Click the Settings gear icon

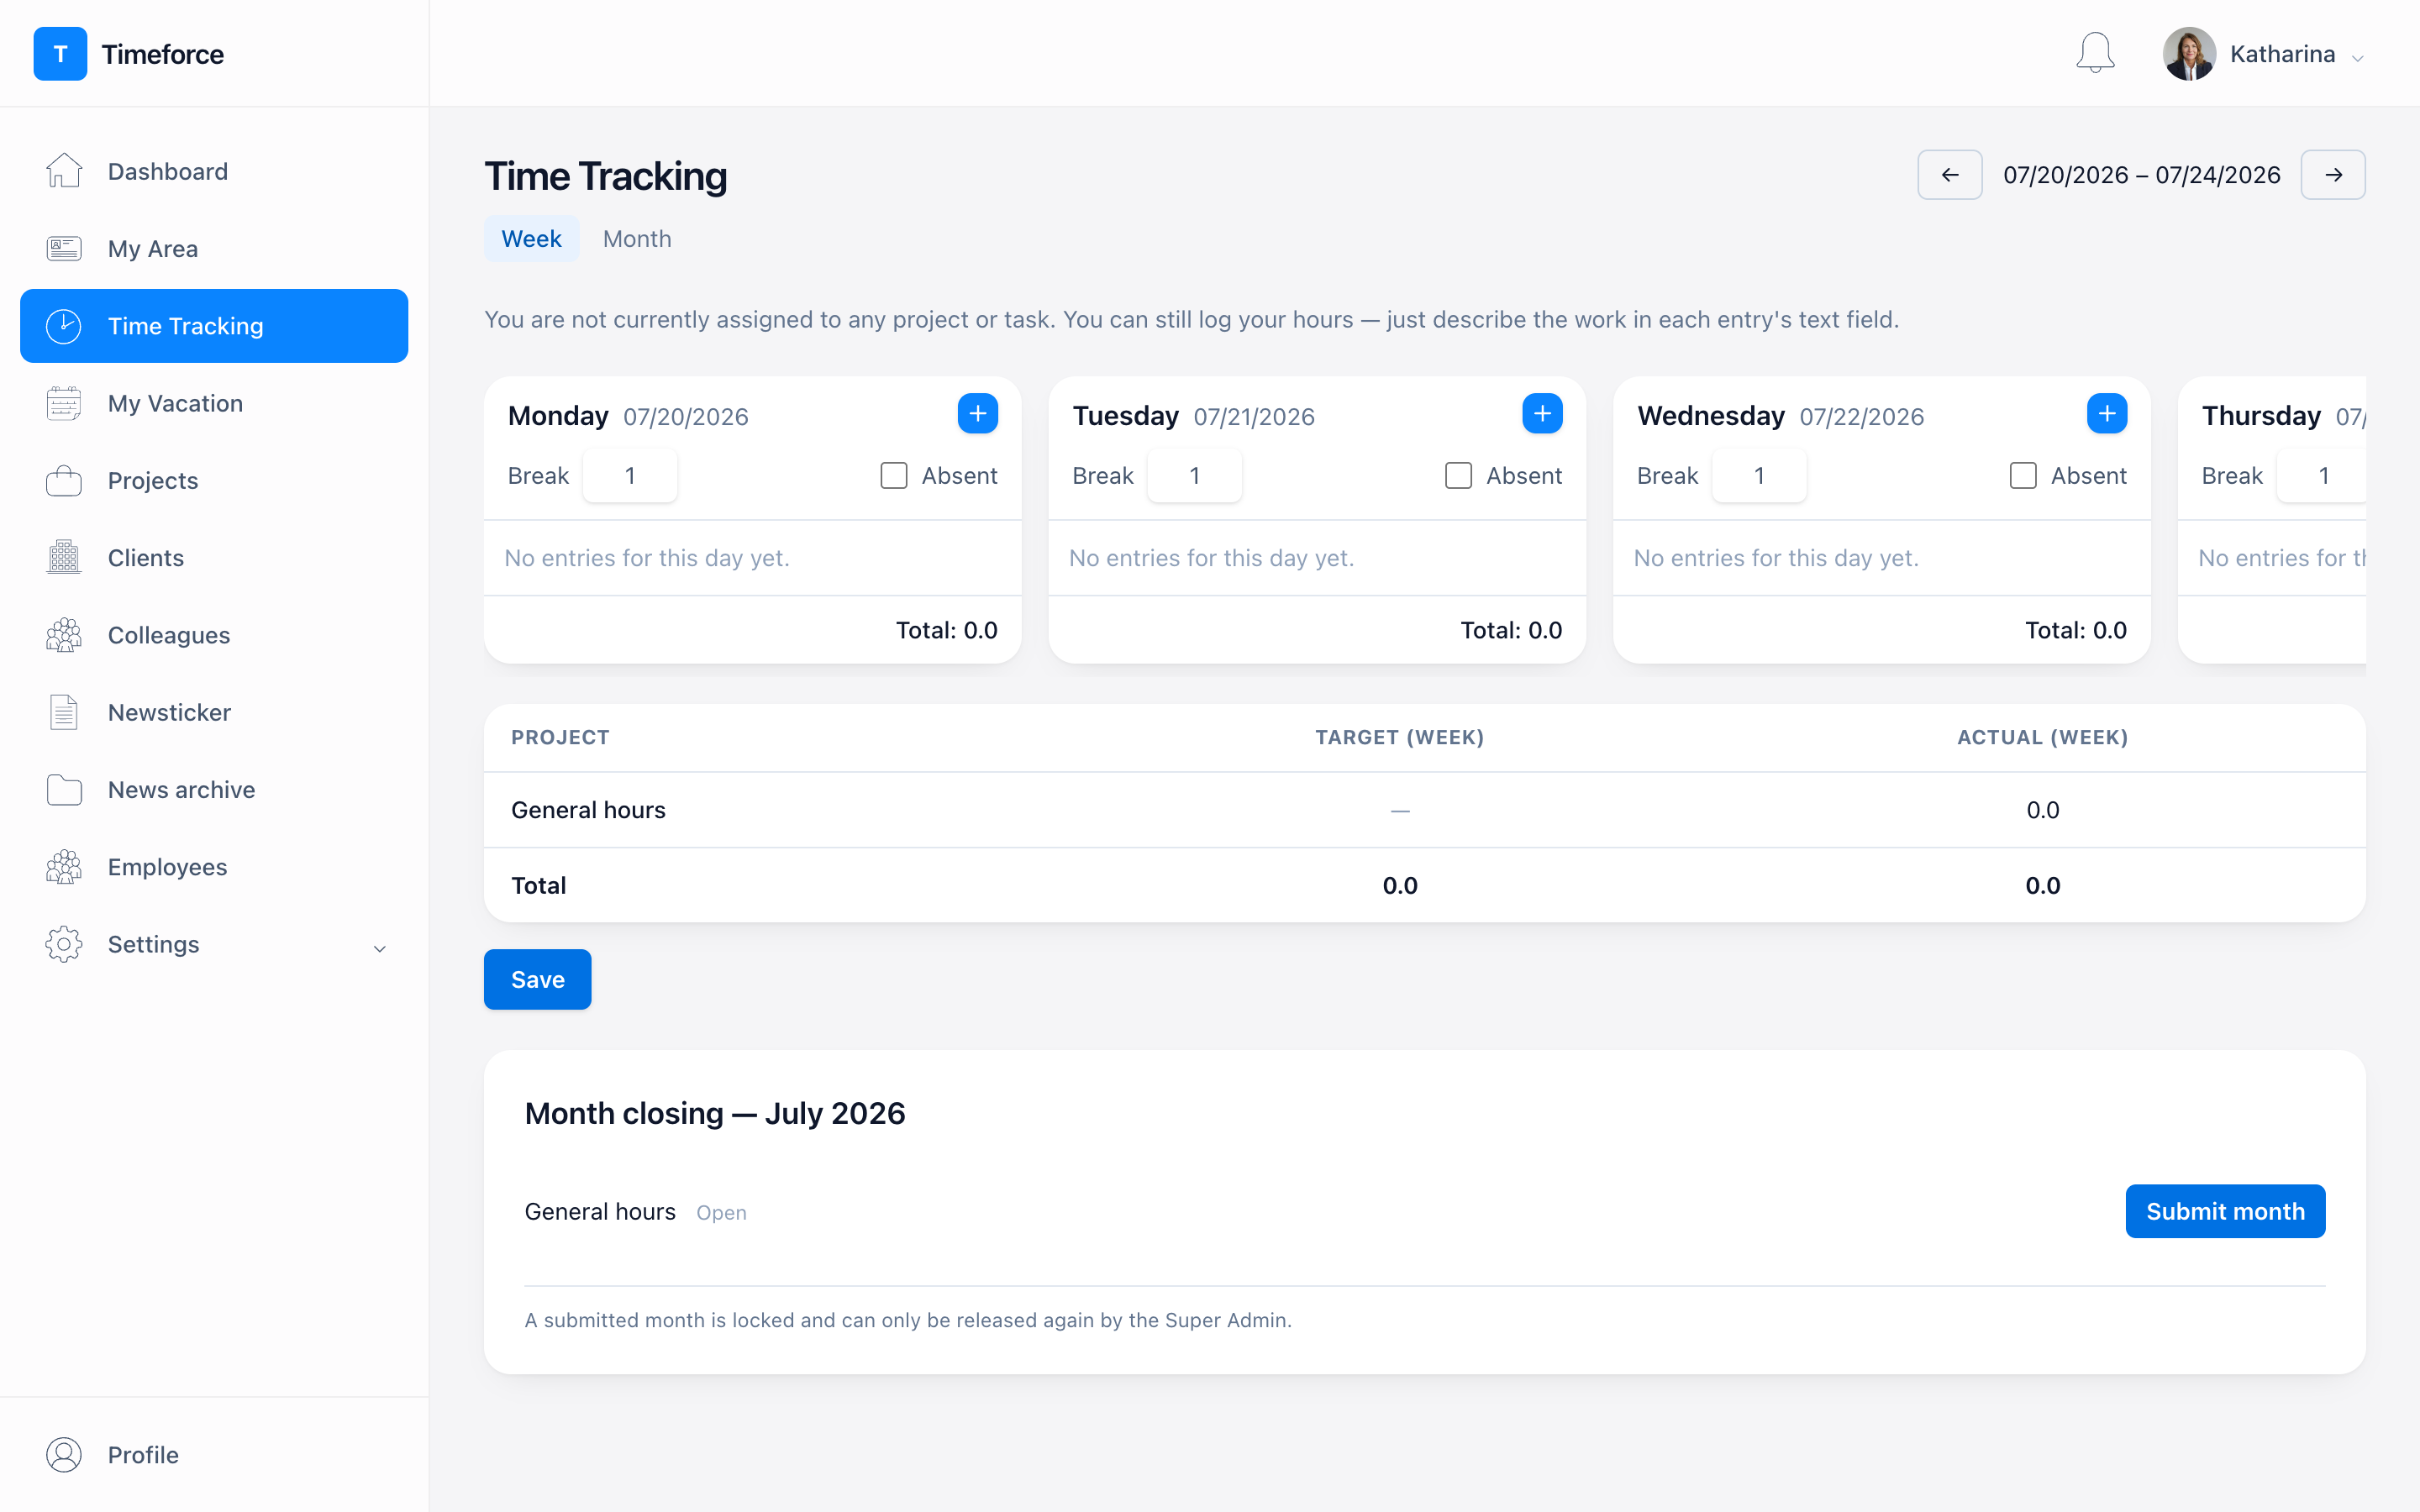[x=64, y=944]
